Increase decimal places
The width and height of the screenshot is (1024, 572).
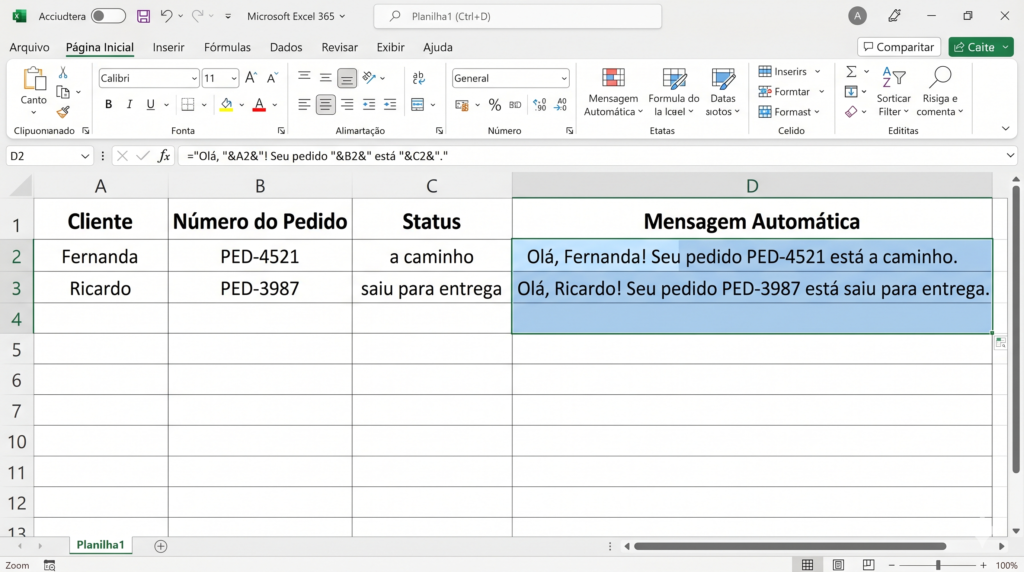[539, 104]
